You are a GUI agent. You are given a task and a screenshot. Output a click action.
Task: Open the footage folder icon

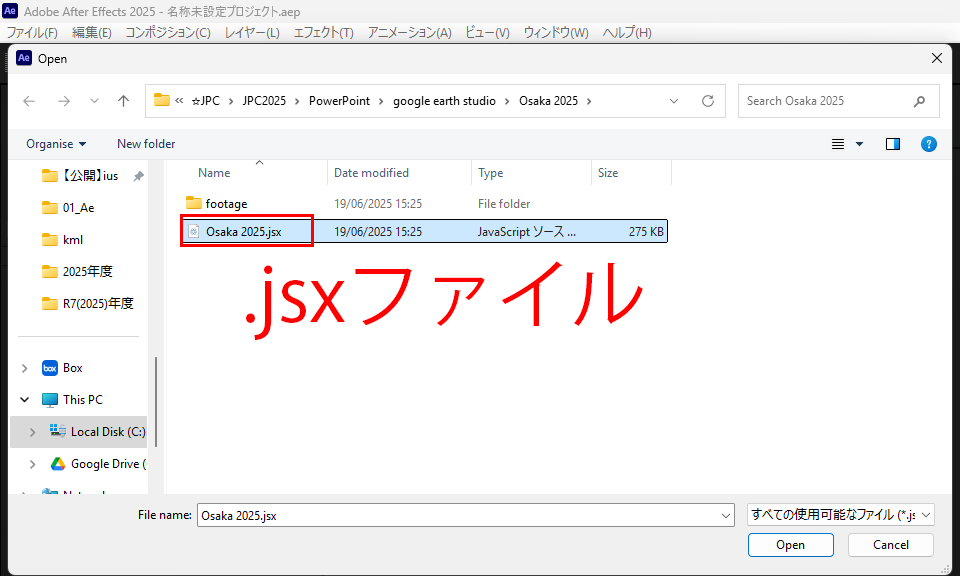click(x=194, y=204)
